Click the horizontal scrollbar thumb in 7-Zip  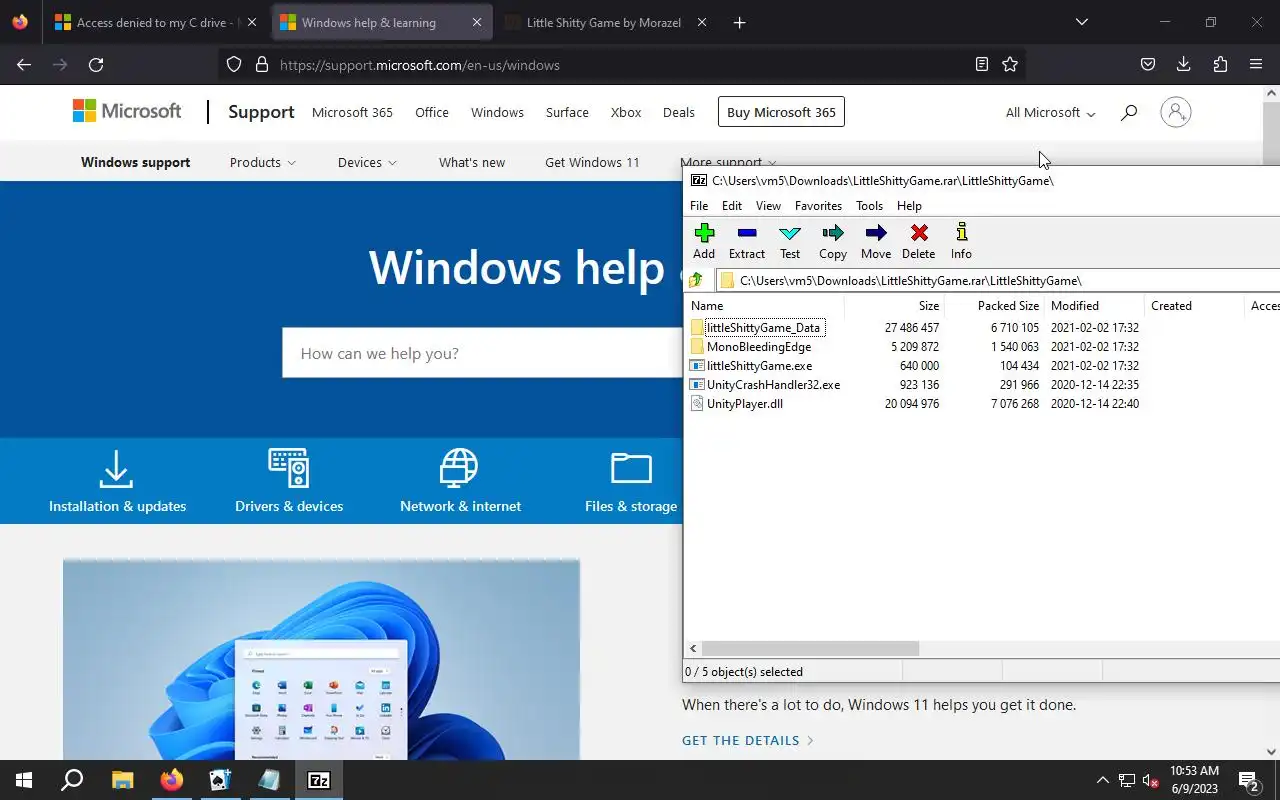pyautogui.click(x=810, y=648)
